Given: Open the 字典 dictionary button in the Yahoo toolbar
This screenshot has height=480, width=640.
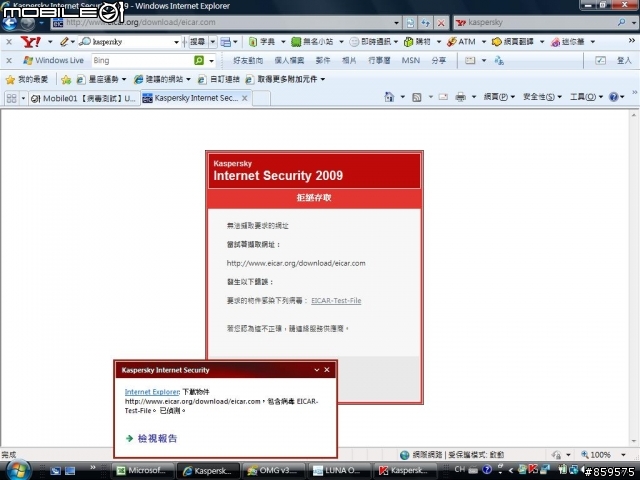Looking at the screenshot, I should [x=262, y=42].
